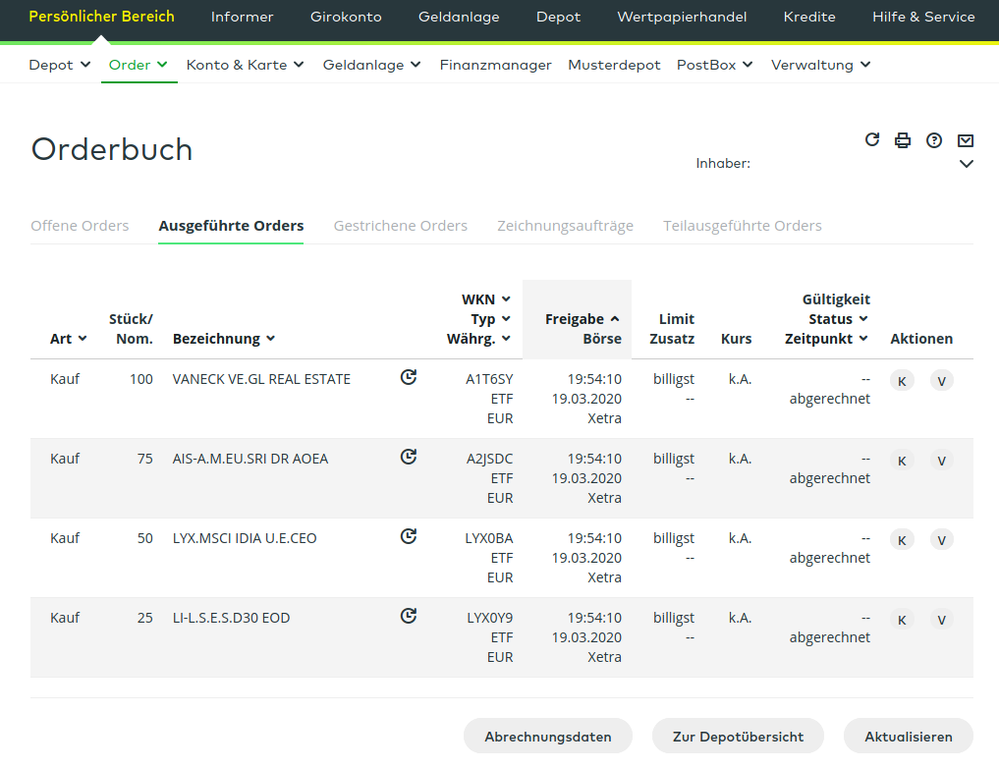Click repeat order icon for LYX.MSCI IDIA U.E.CEO
Image resolution: width=999 pixels, height=762 pixels.
click(x=408, y=536)
